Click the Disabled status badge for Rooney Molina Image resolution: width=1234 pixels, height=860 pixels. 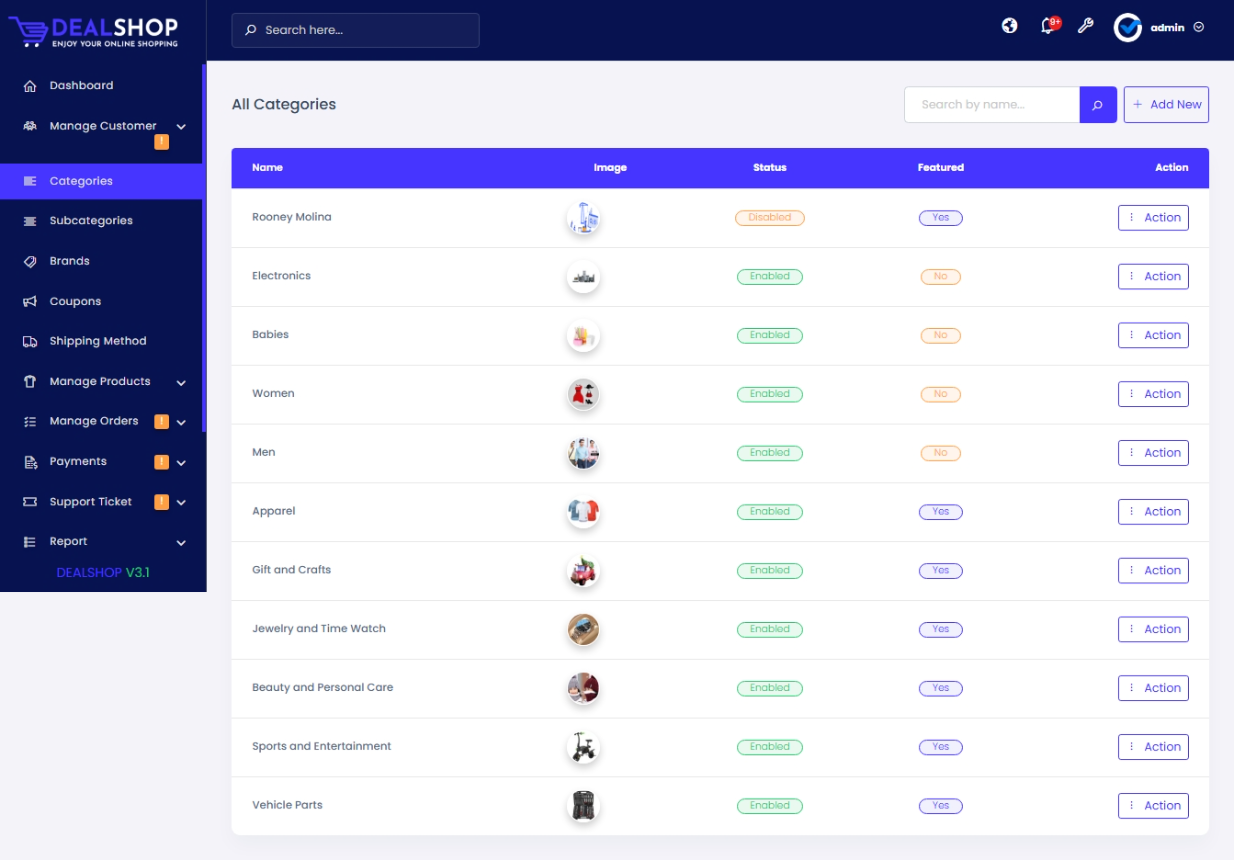point(769,218)
